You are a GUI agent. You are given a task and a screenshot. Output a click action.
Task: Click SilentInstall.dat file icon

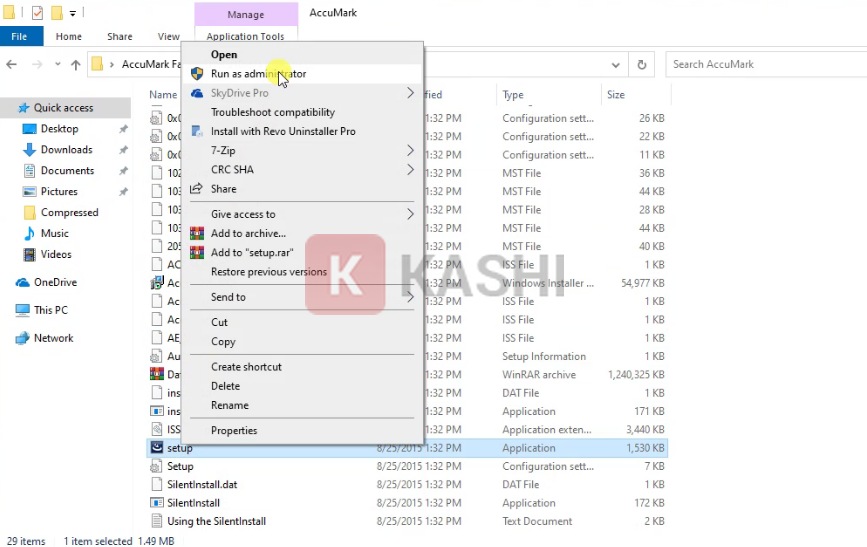pos(156,485)
